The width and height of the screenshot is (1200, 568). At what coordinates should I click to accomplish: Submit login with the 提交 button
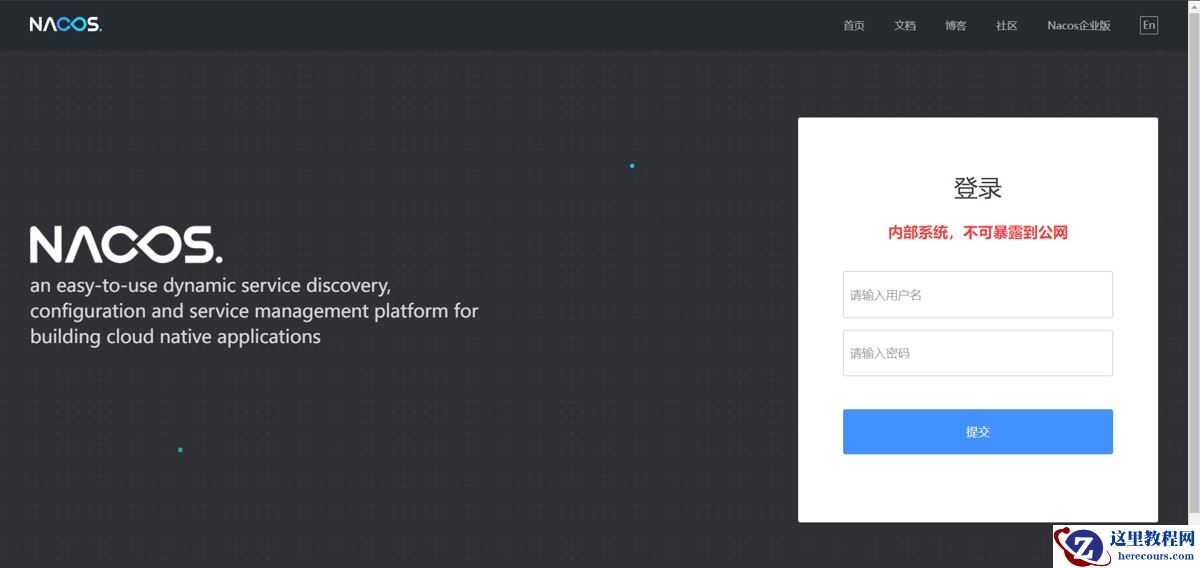(x=978, y=432)
